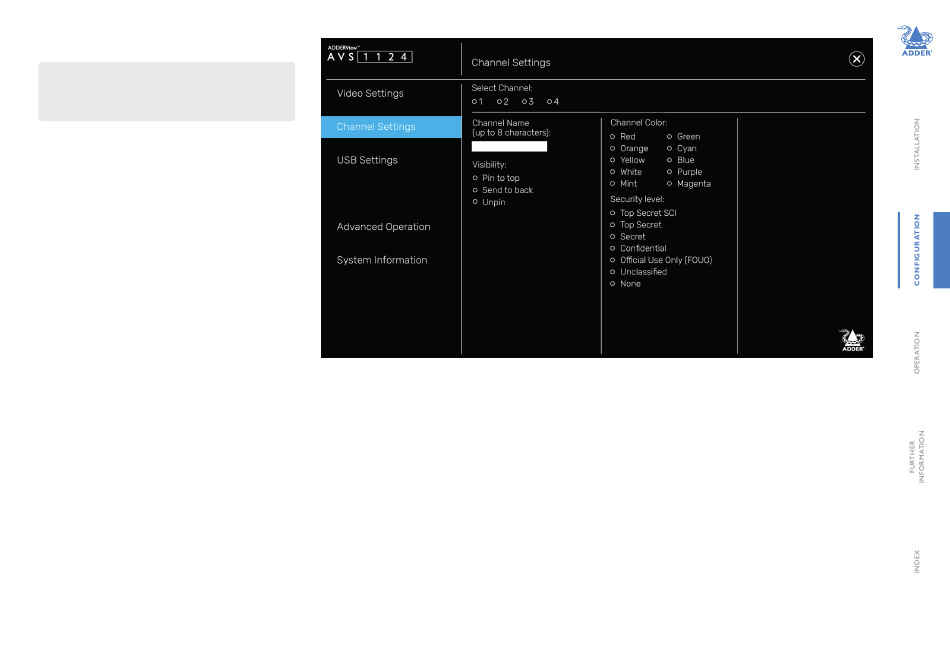Select channel 3 radio button

(x=524, y=102)
